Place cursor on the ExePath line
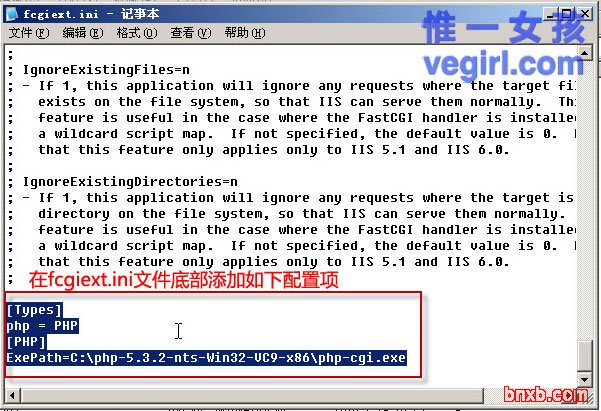 pyautogui.click(x=206, y=358)
